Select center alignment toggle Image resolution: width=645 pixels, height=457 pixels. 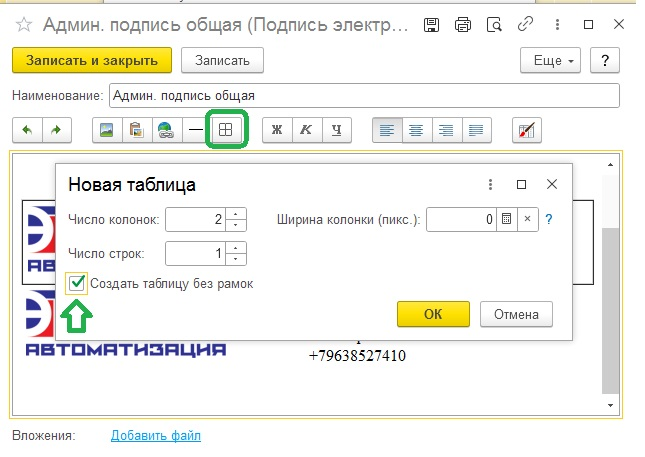point(416,130)
